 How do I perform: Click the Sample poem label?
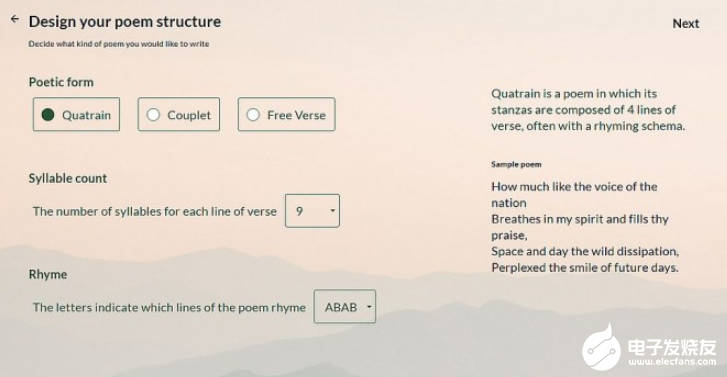click(516, 165)
